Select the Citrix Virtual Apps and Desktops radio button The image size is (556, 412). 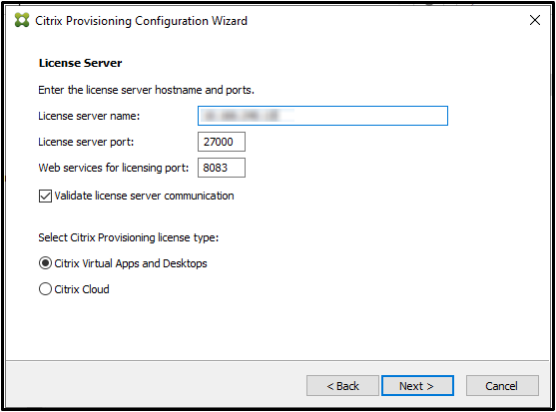pyautogui.click(x=45, y=263)
